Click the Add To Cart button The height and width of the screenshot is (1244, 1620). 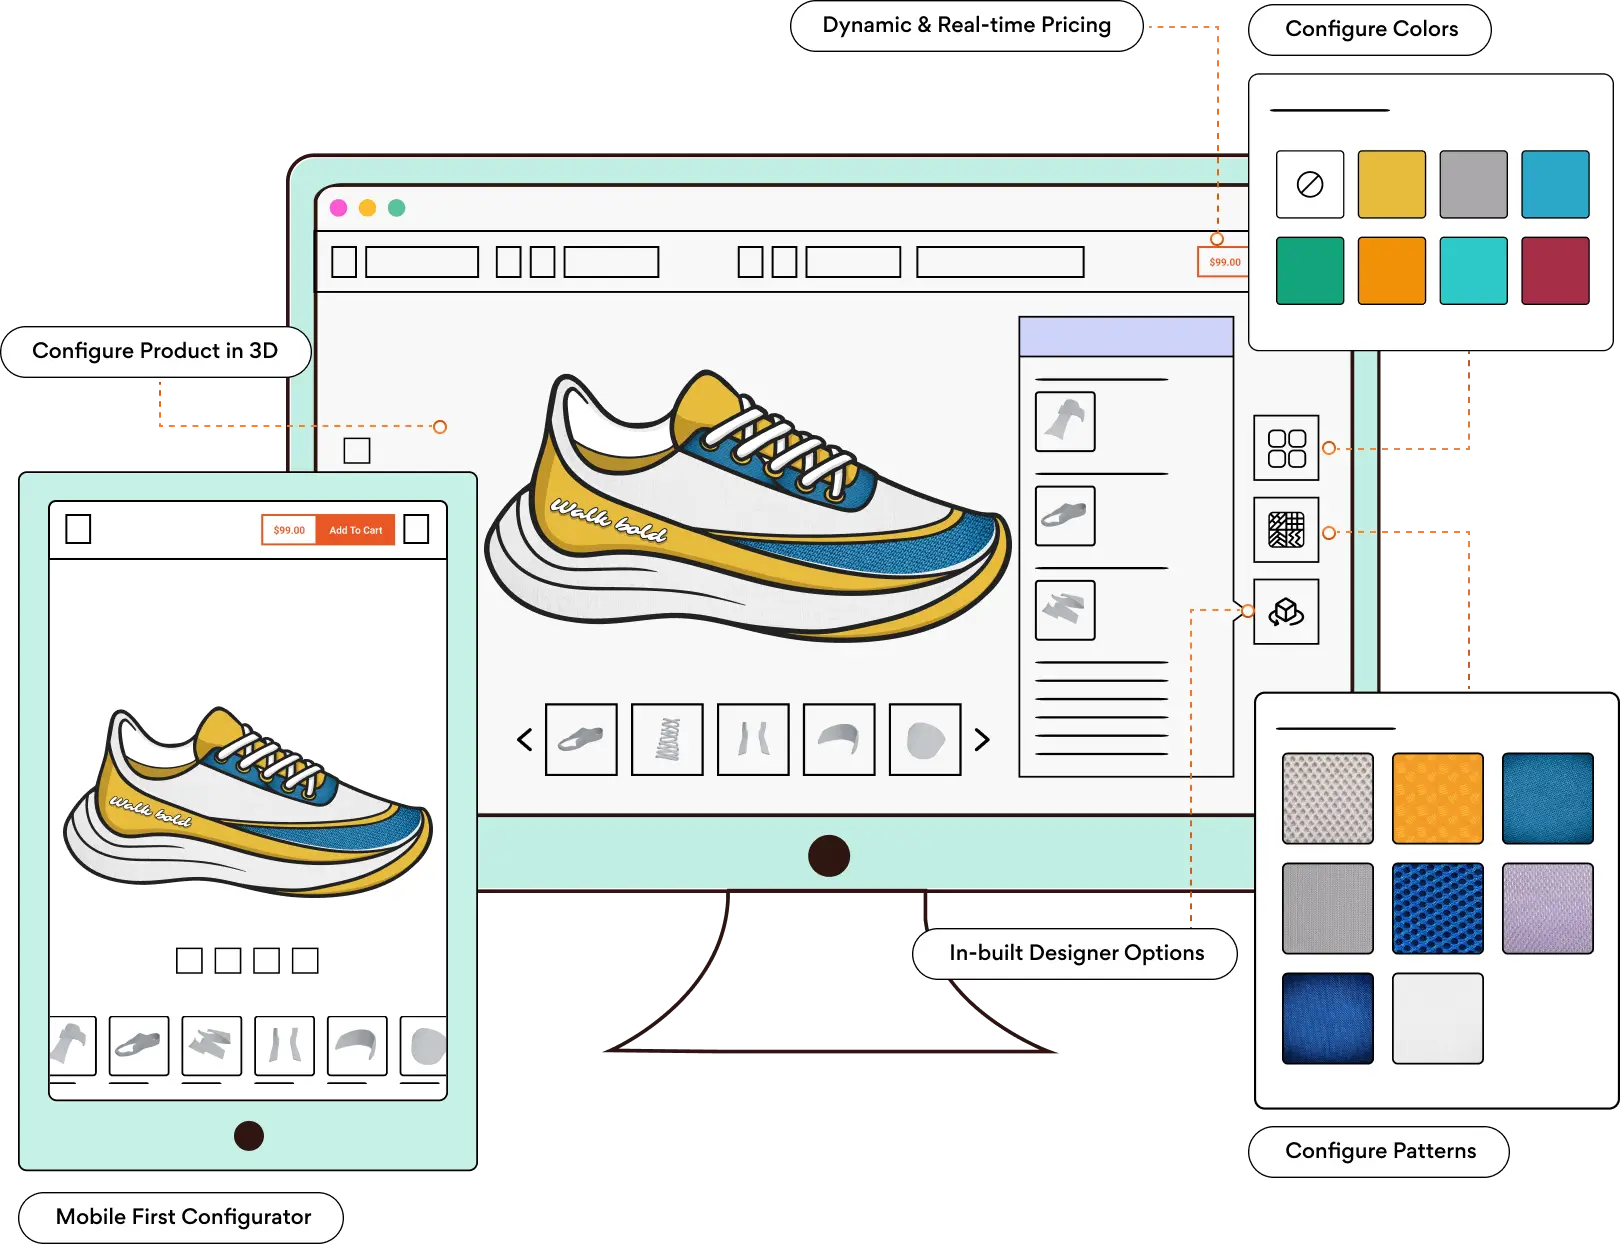355,530
